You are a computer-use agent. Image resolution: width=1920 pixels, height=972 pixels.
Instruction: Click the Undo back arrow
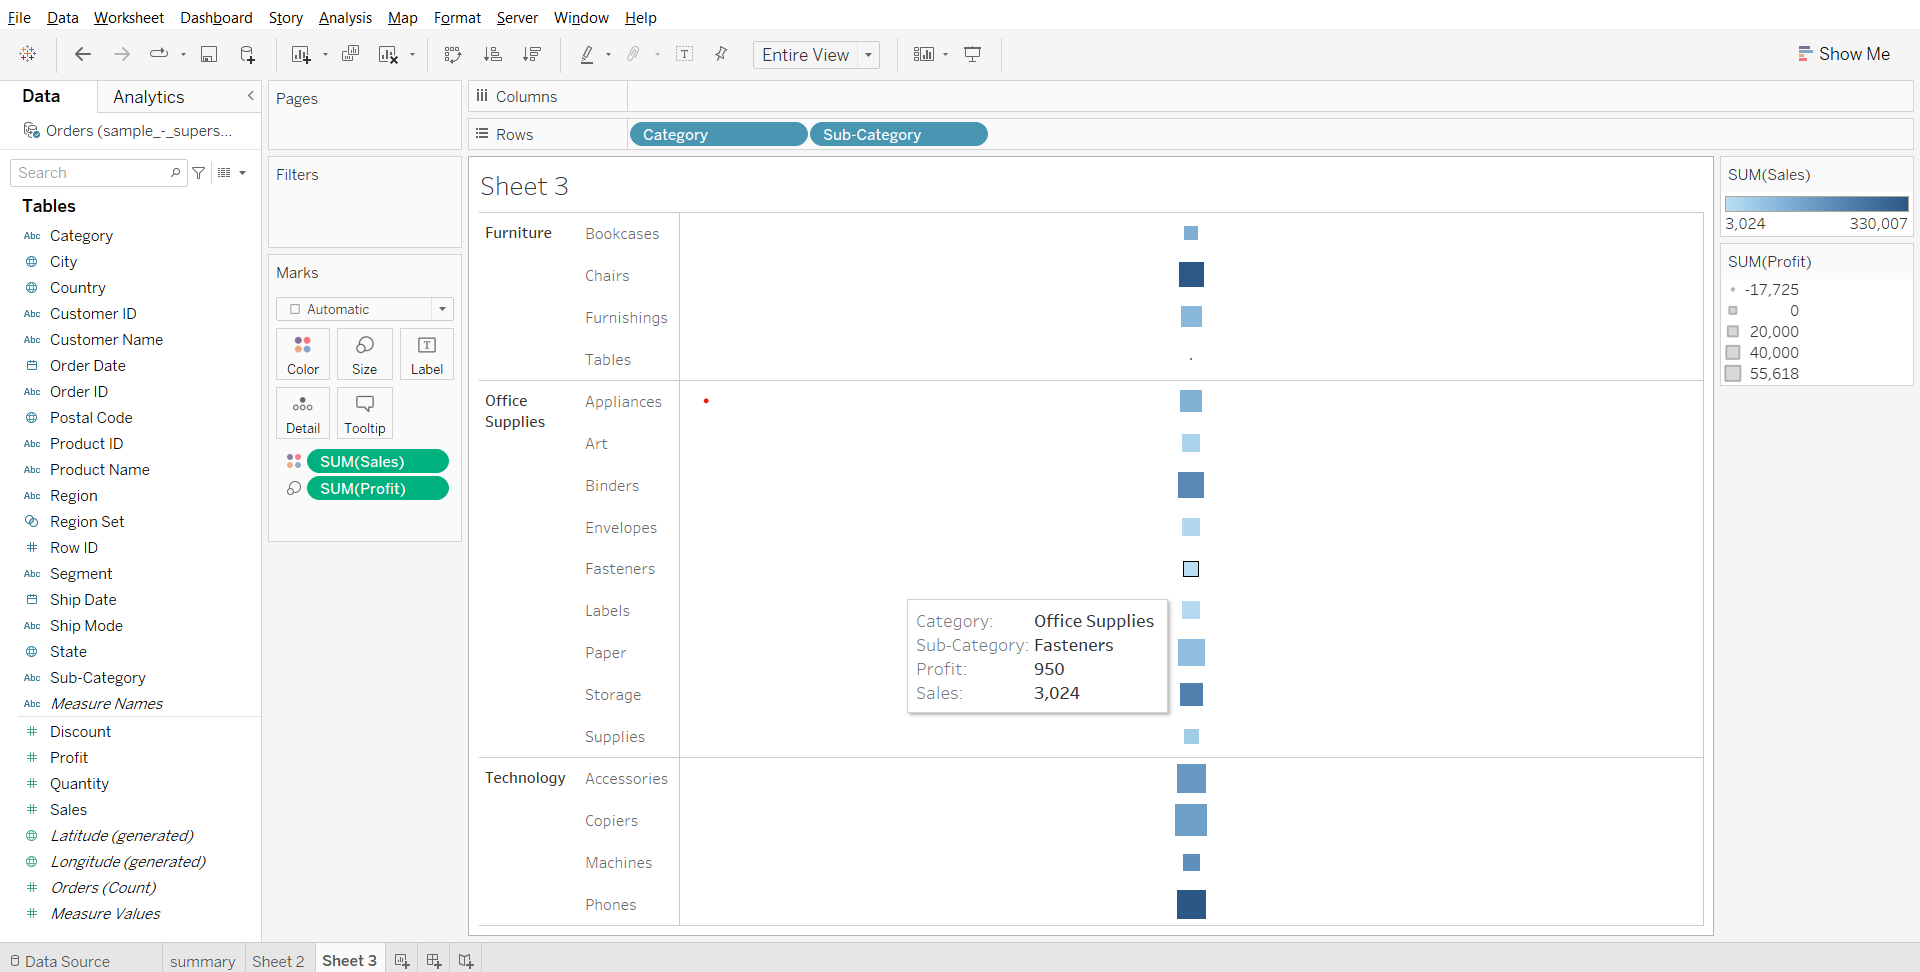click(83, 55)
